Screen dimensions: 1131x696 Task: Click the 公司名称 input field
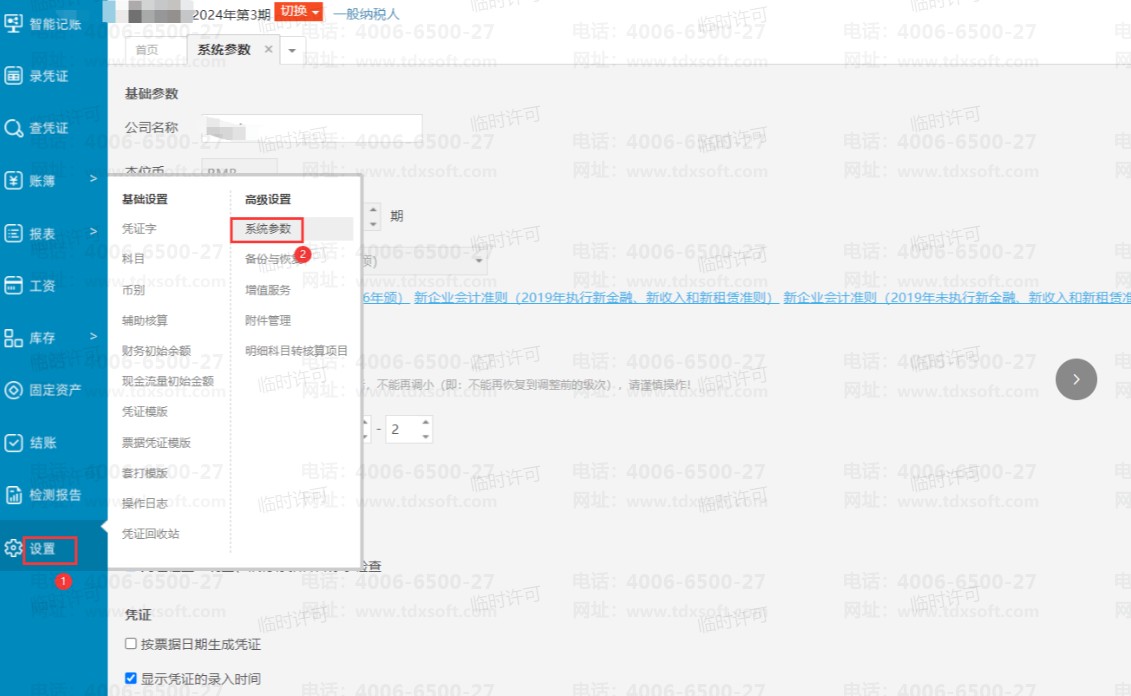point(312,128)
